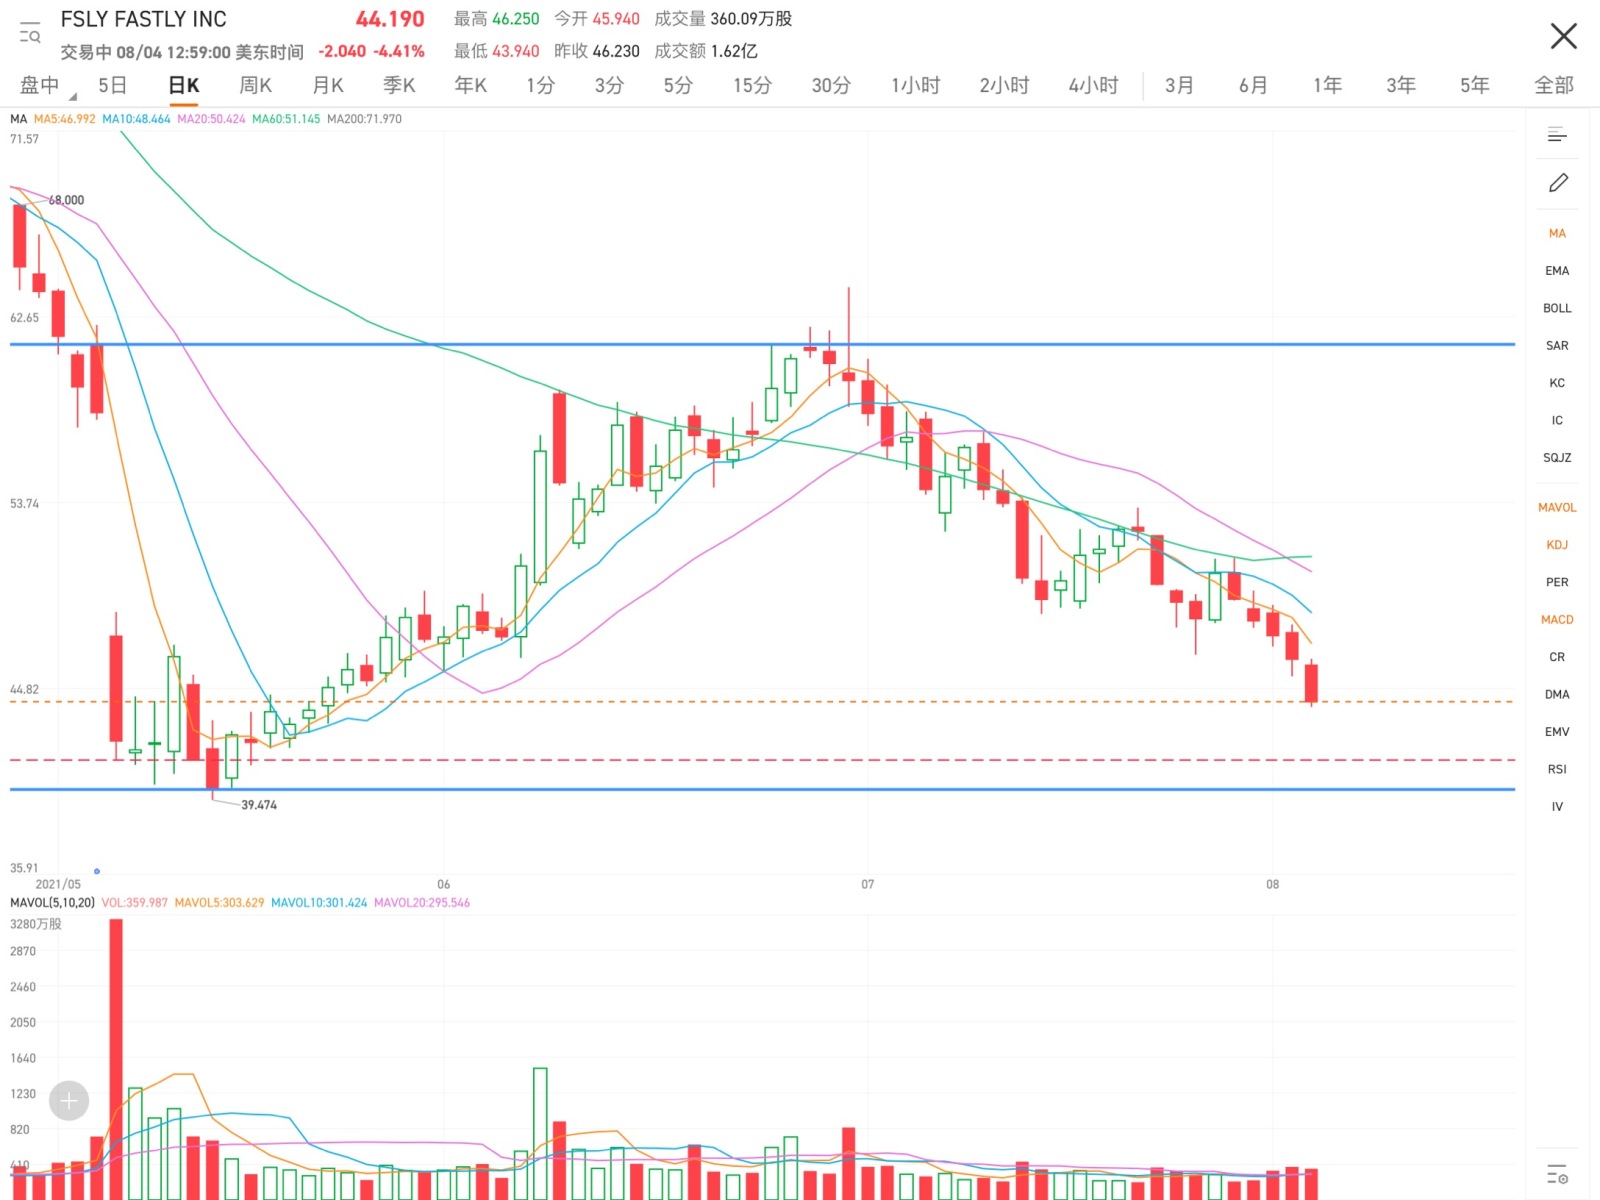This screenshot has width=1600, height=1200.
Task: Open the chart legend lines icon
Action: [x=1557, y=134]
